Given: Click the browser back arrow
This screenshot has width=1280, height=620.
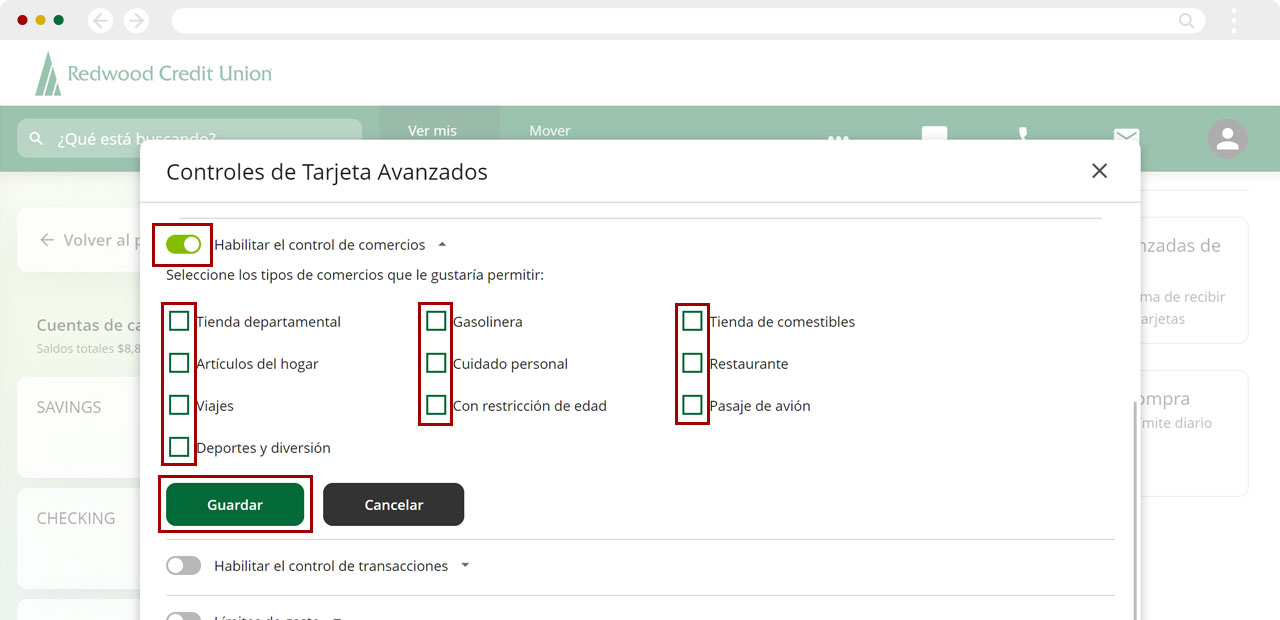Looking at the screenshot, I should click(x=100, y=21).
